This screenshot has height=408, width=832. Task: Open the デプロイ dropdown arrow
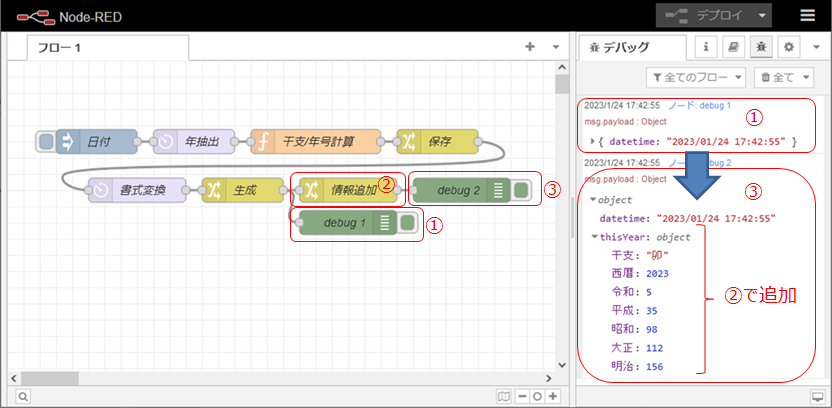pos(763,16)
